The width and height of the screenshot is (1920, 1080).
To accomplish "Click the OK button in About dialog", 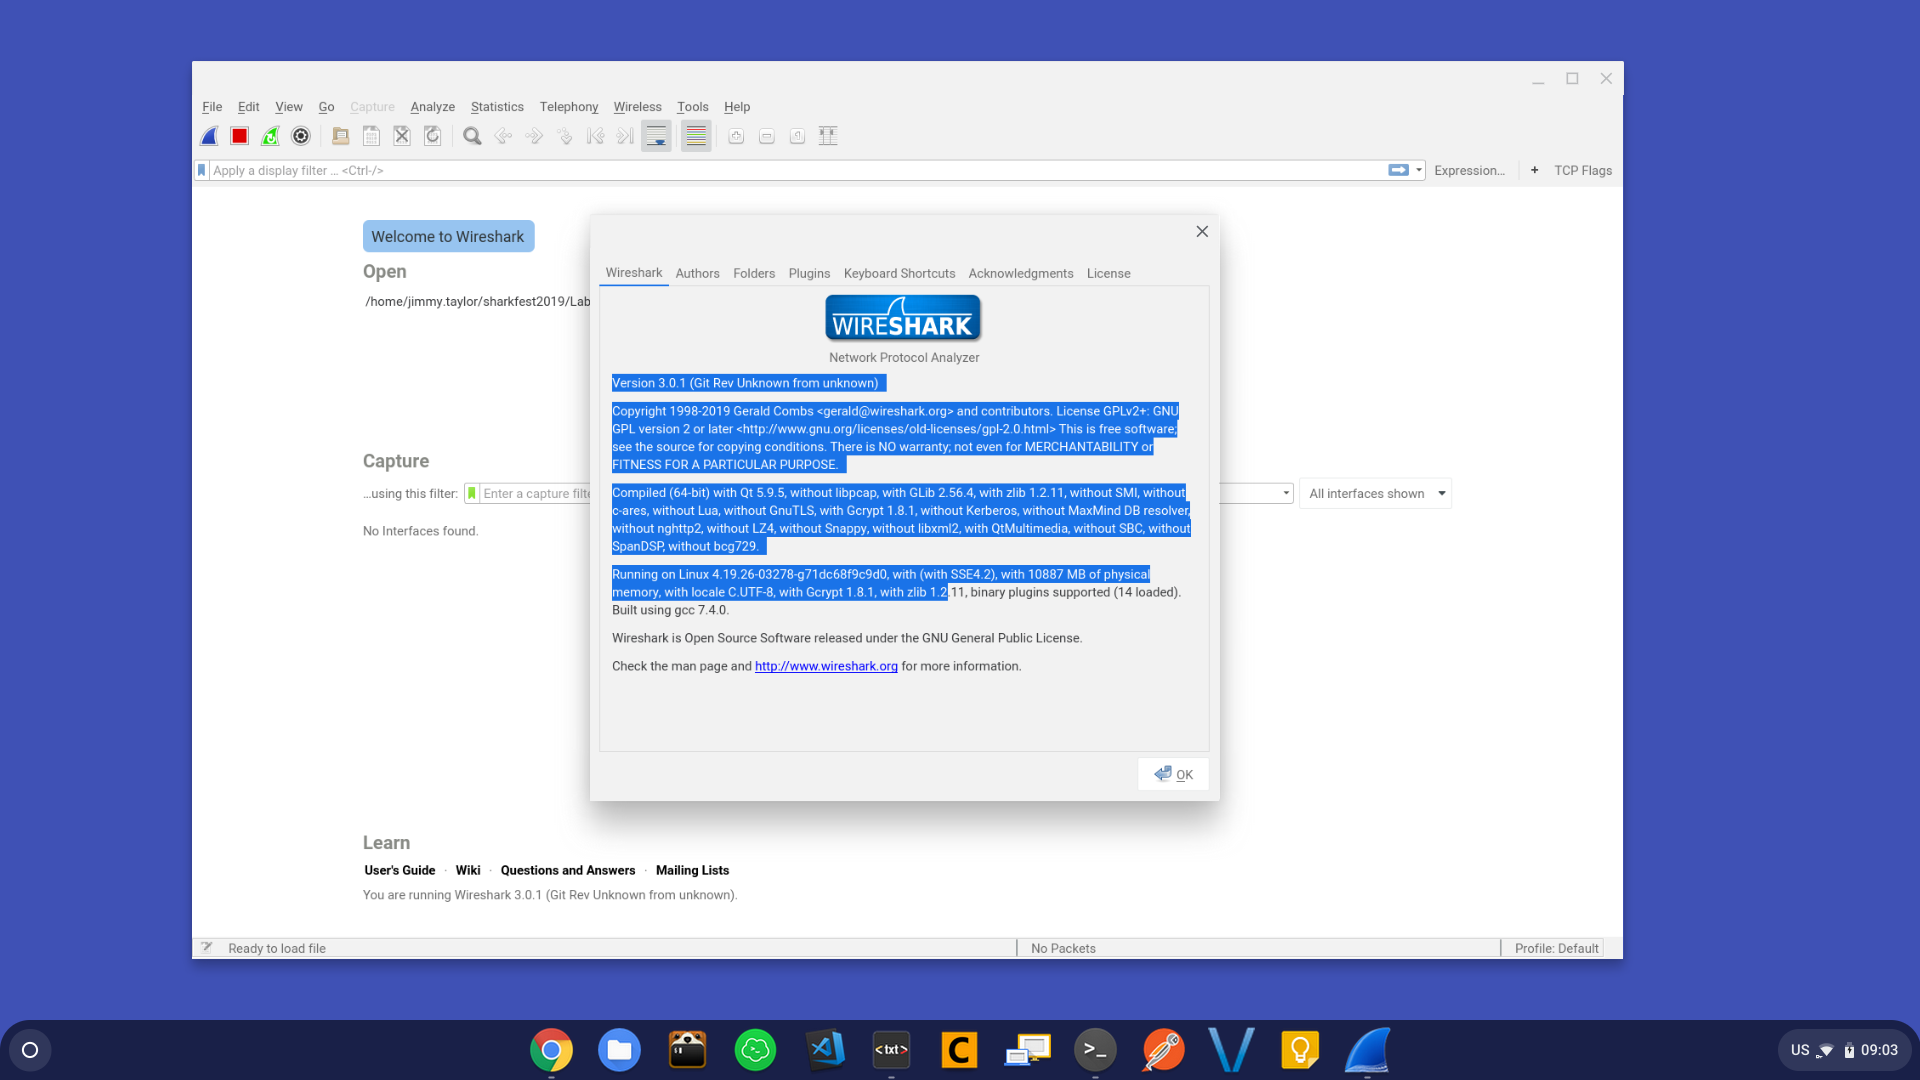I will [x=1173, y=774].
